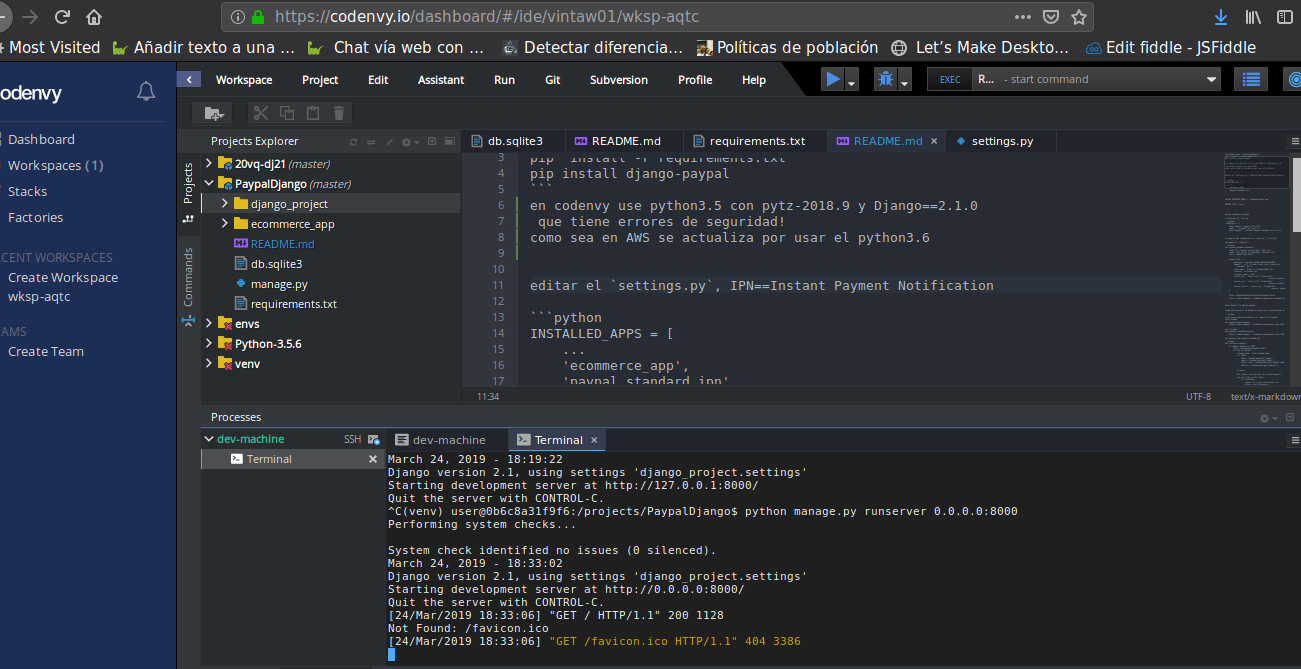Open the Run configurations dropdown arrow
This screenshot has width=1301, height=669.
tap(852, 81)
